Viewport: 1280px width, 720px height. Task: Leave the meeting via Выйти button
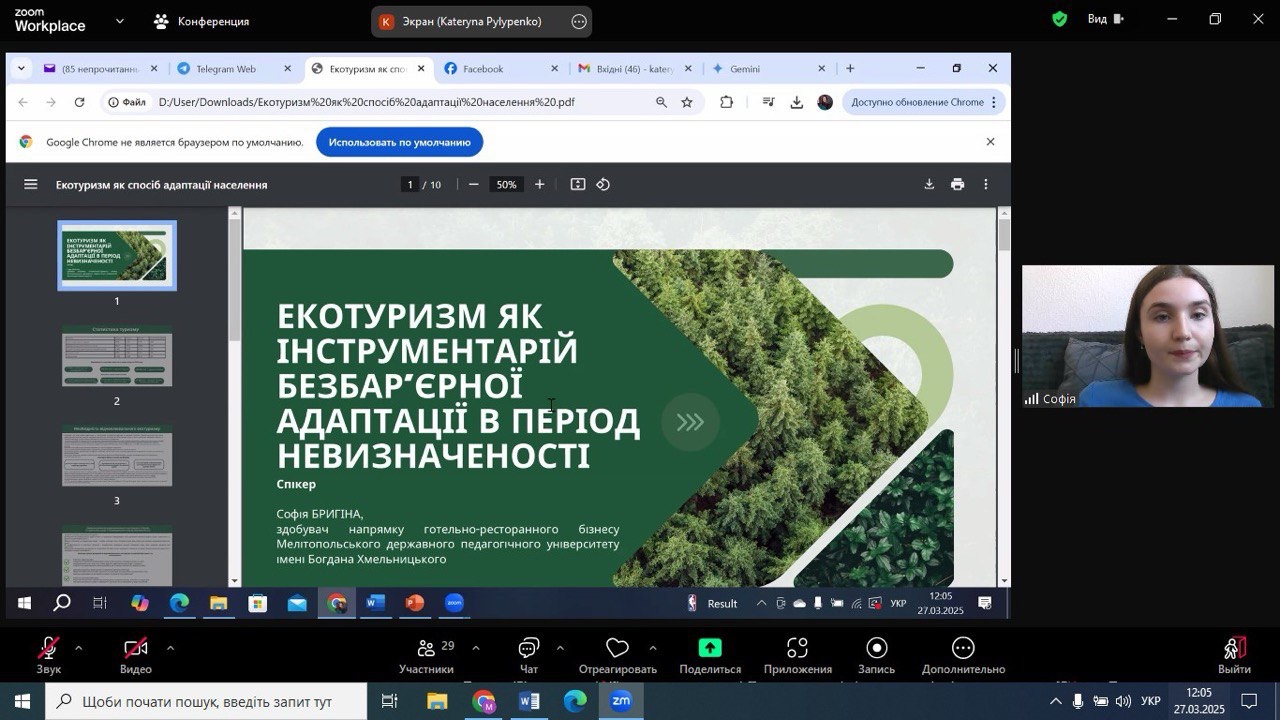coord(1234,653)
